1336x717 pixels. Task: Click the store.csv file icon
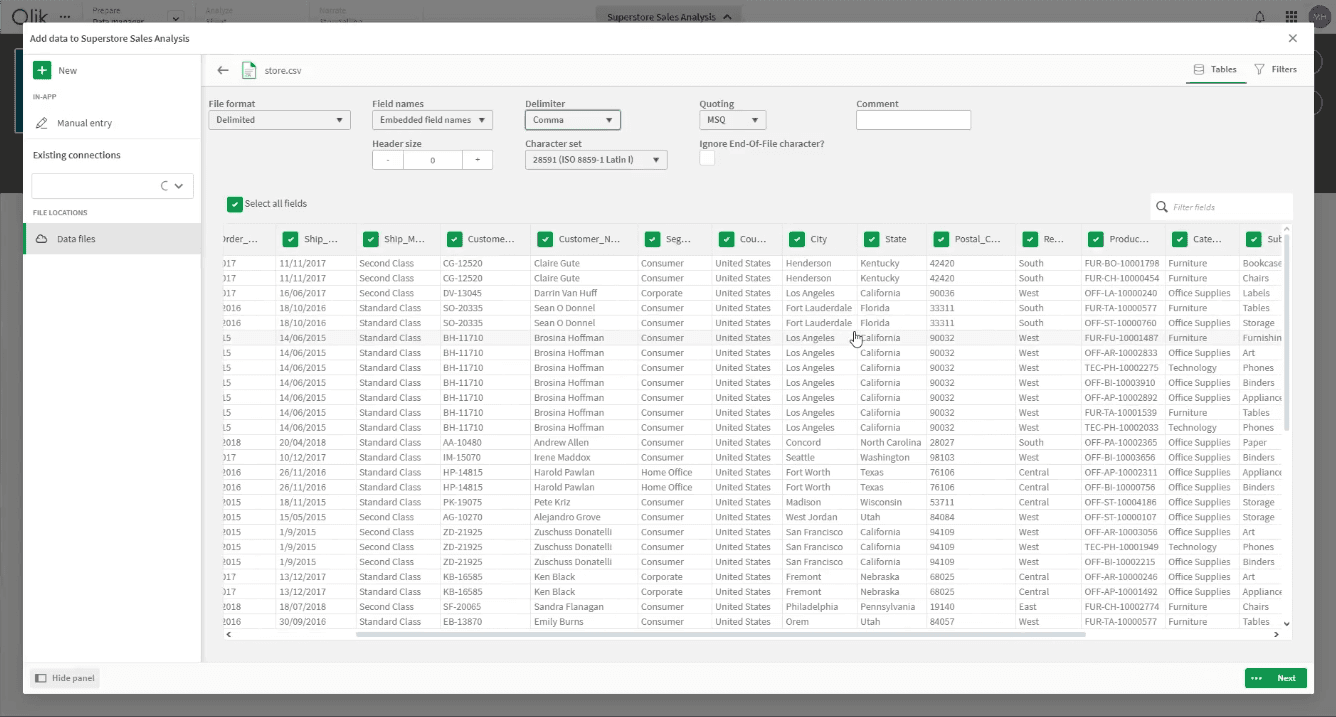(248, 69)
